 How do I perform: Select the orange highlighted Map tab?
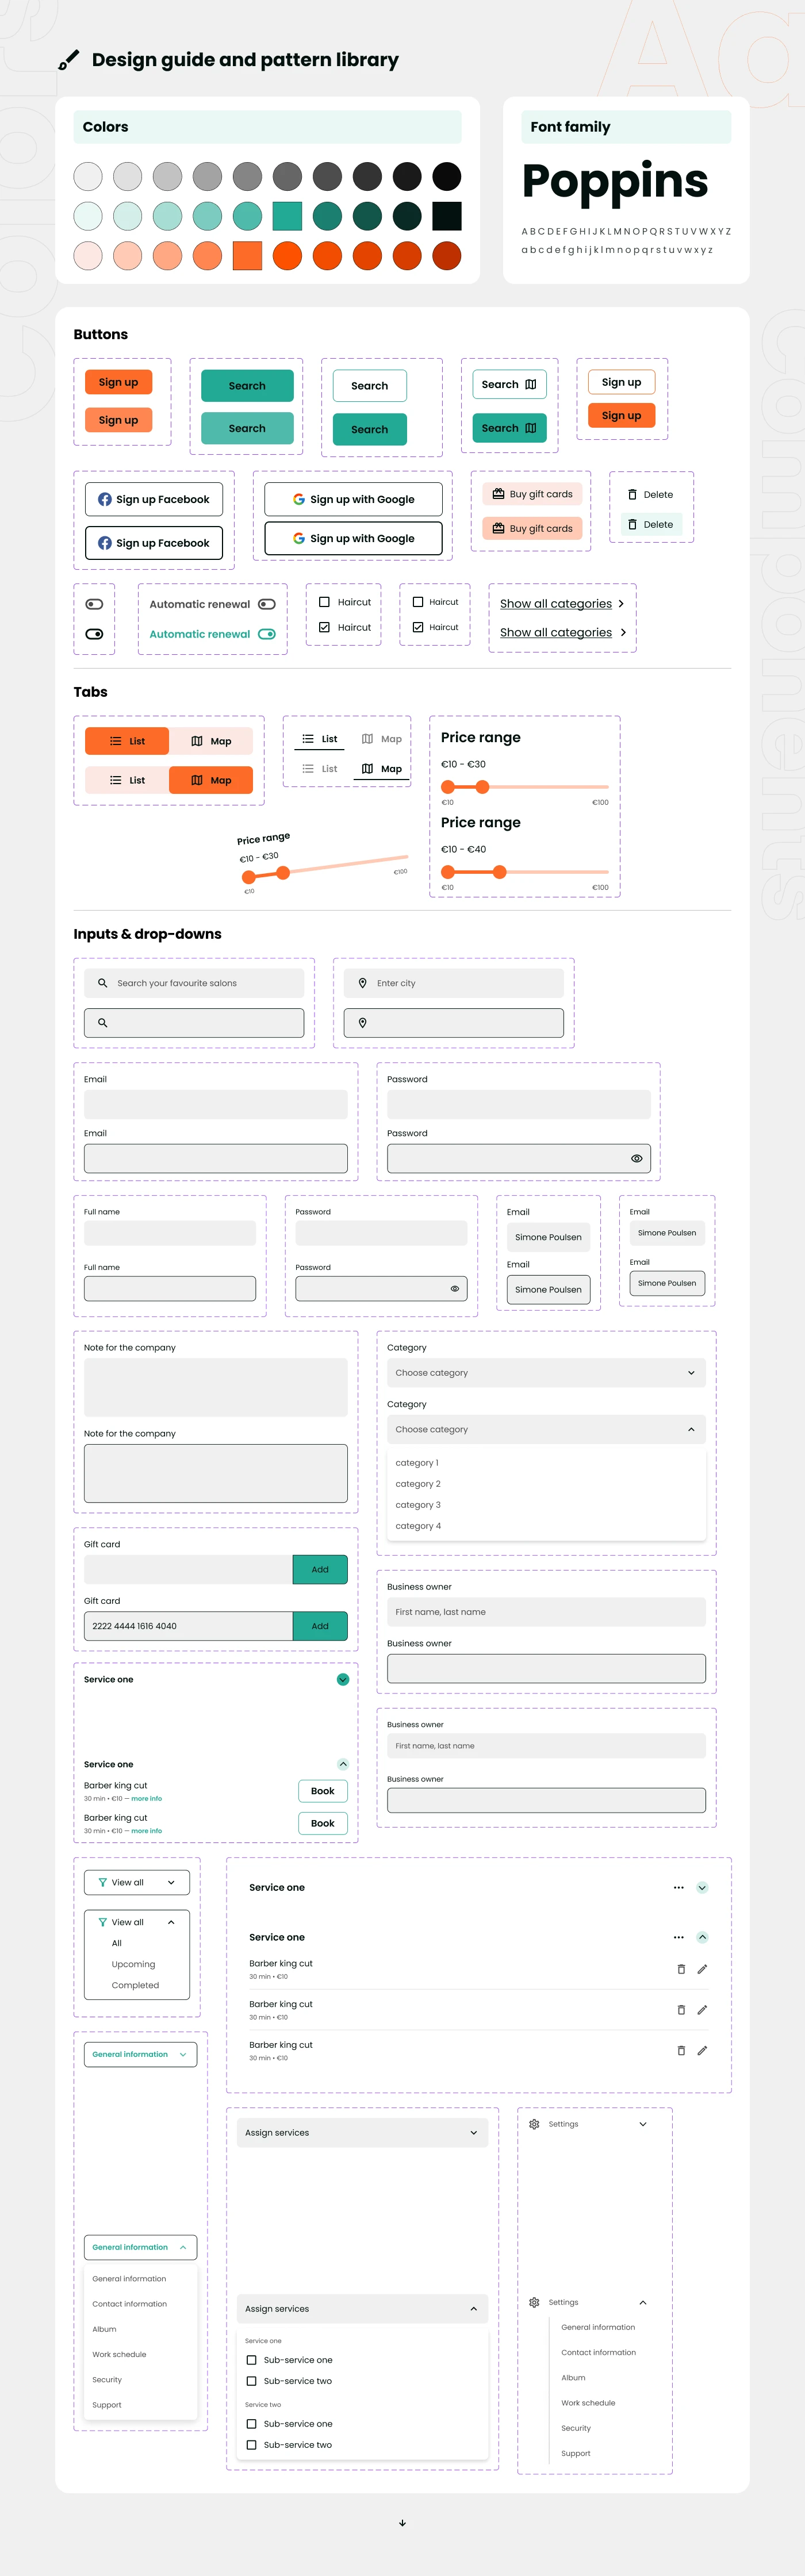pyautogui.click(x=211, y=780)
